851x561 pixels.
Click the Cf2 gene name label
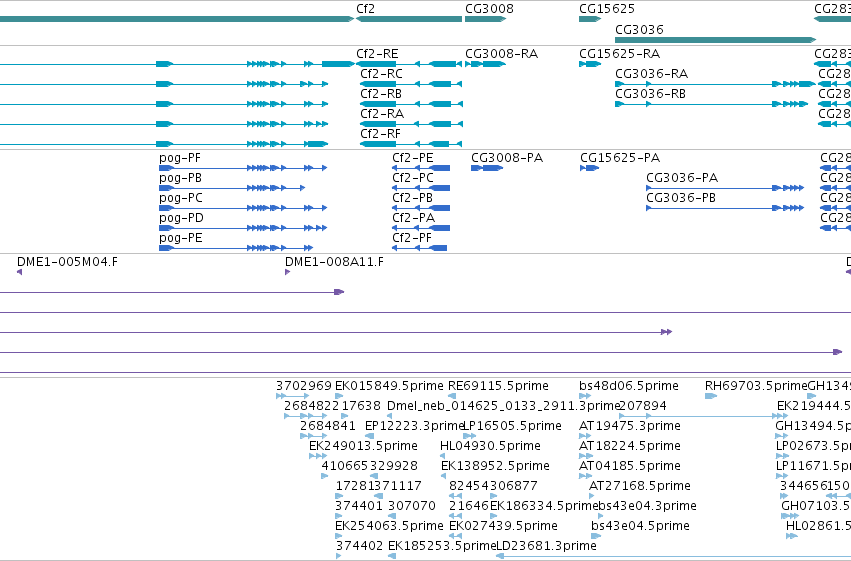(x=365, y=9)
